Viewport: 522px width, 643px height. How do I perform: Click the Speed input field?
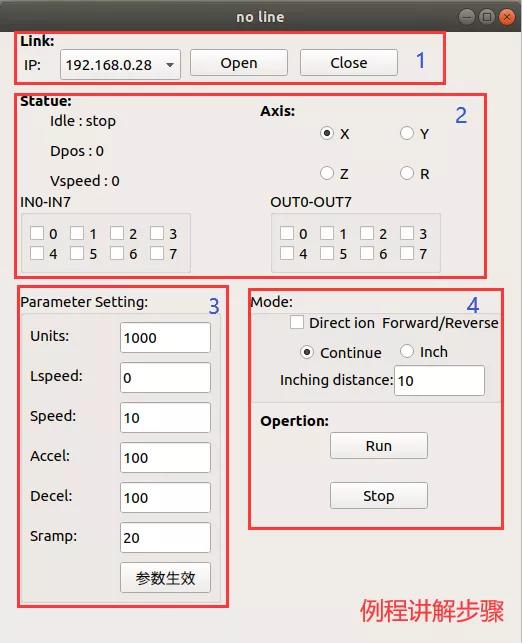pos(165,417)
